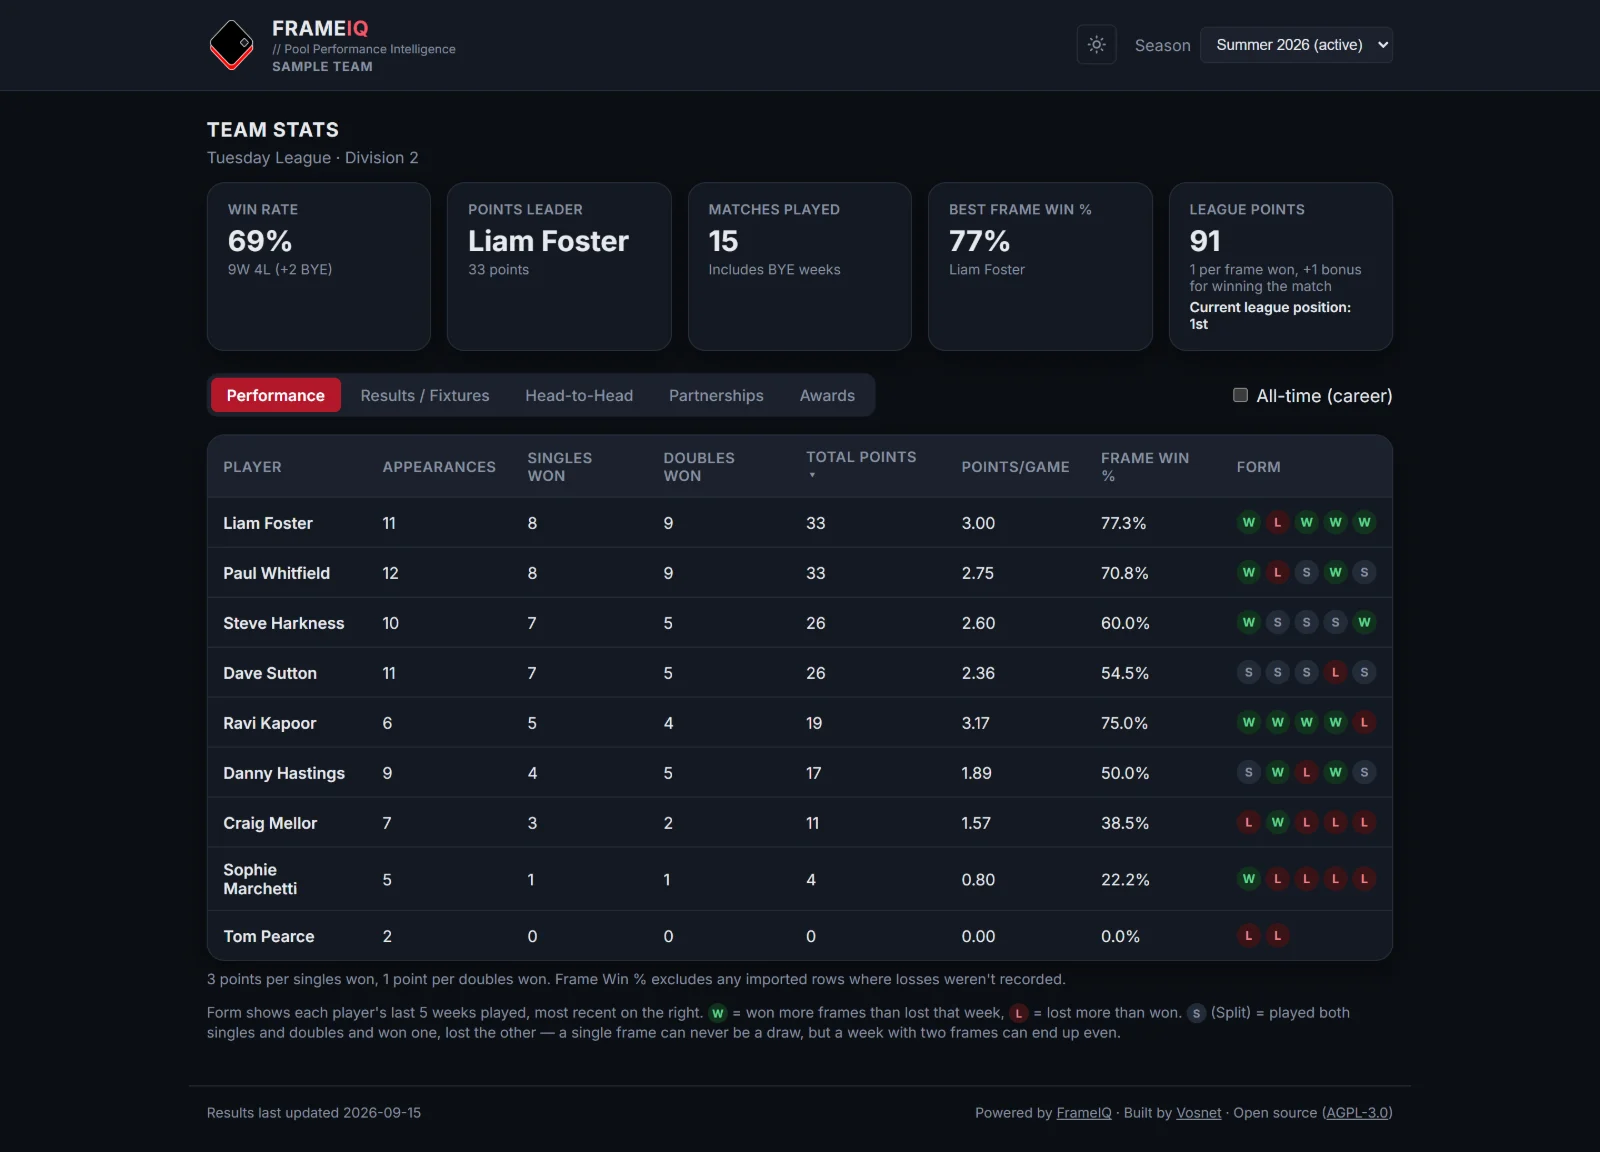Image resolution: width=1600 pixels, height=1152 pixels.
Task: Click Paul Whitfield's table row name
Action: [276, 573]
